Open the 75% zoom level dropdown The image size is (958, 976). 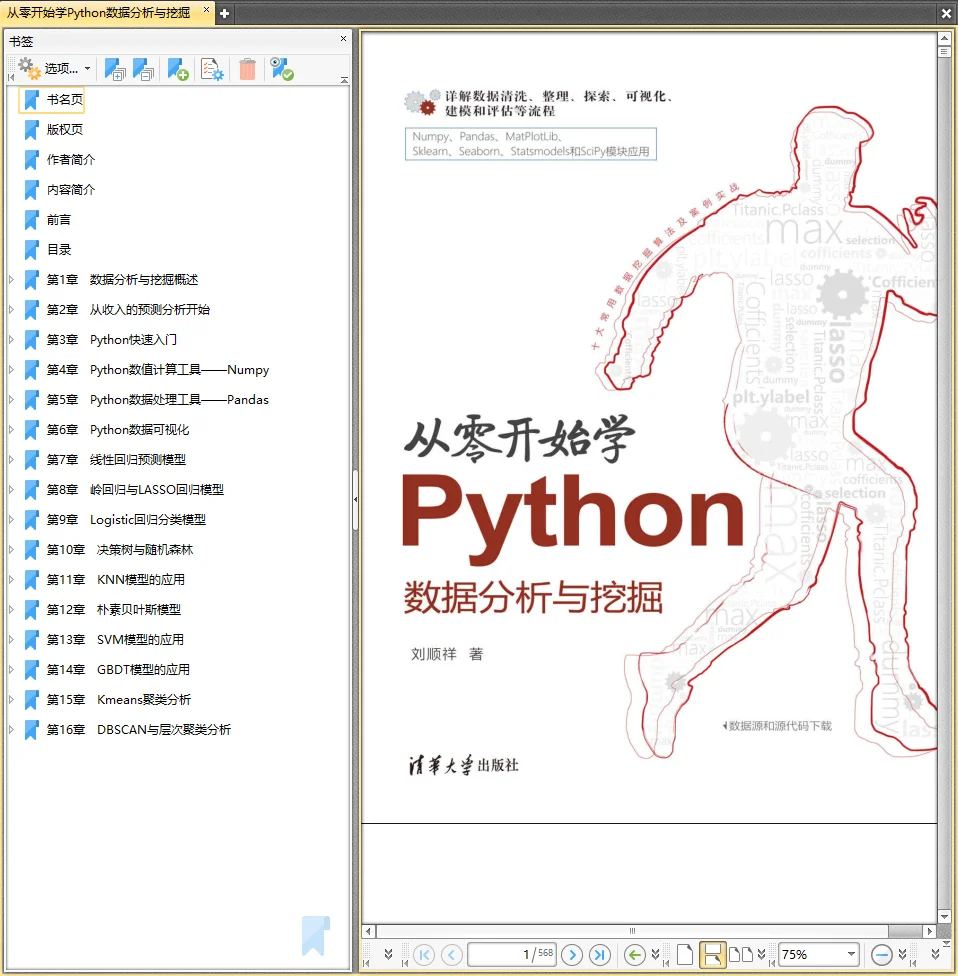851,954
